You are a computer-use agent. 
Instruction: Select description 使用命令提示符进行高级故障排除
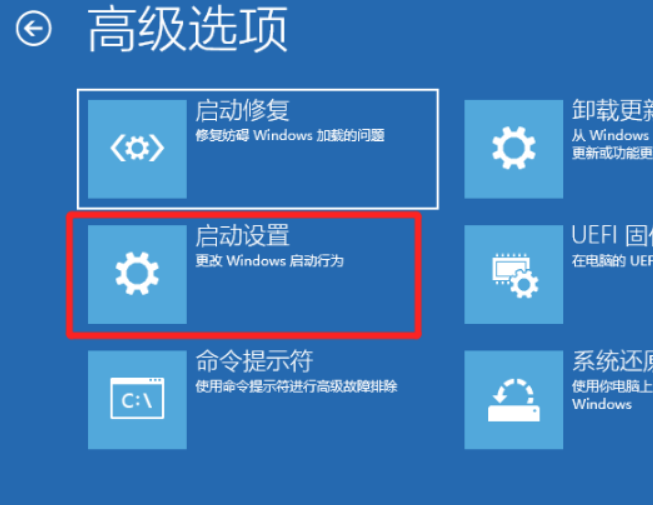tap(296, 386)
